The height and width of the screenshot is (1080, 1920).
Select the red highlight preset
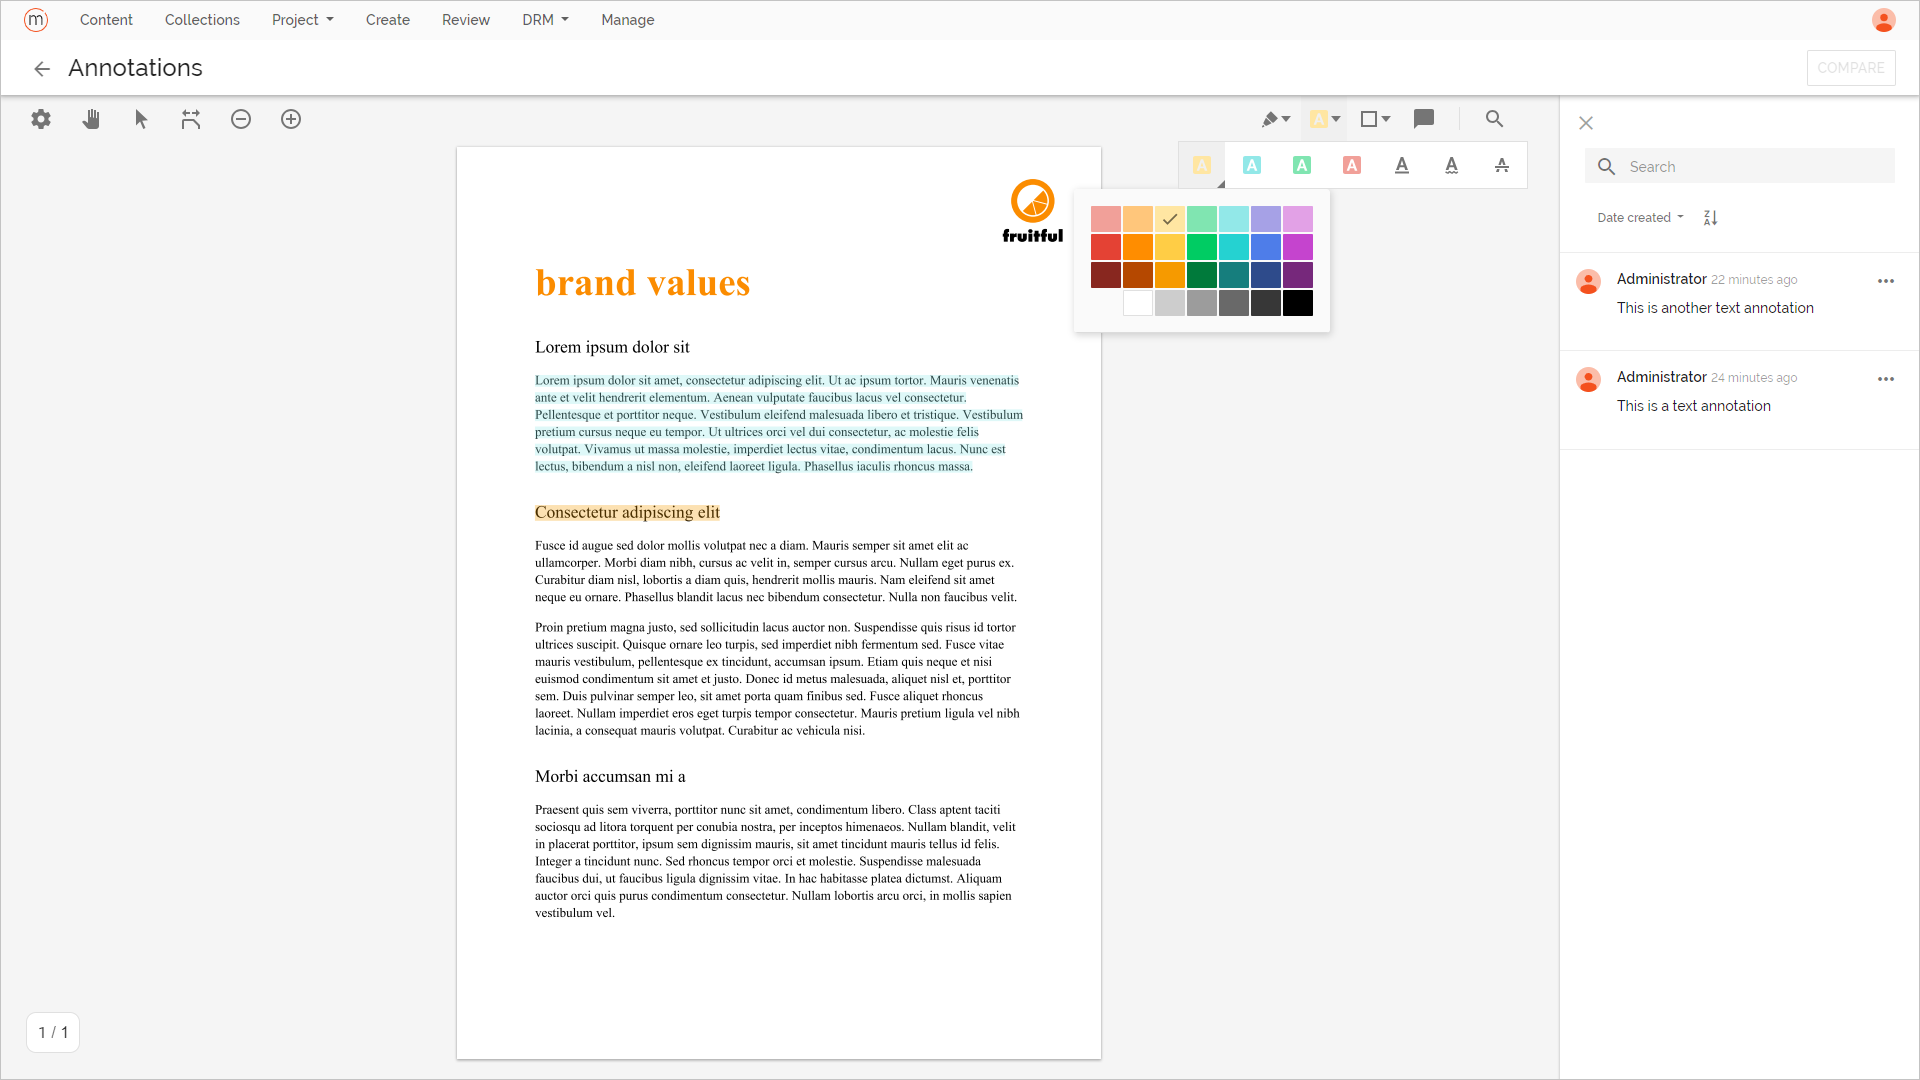coord(1352,165)
